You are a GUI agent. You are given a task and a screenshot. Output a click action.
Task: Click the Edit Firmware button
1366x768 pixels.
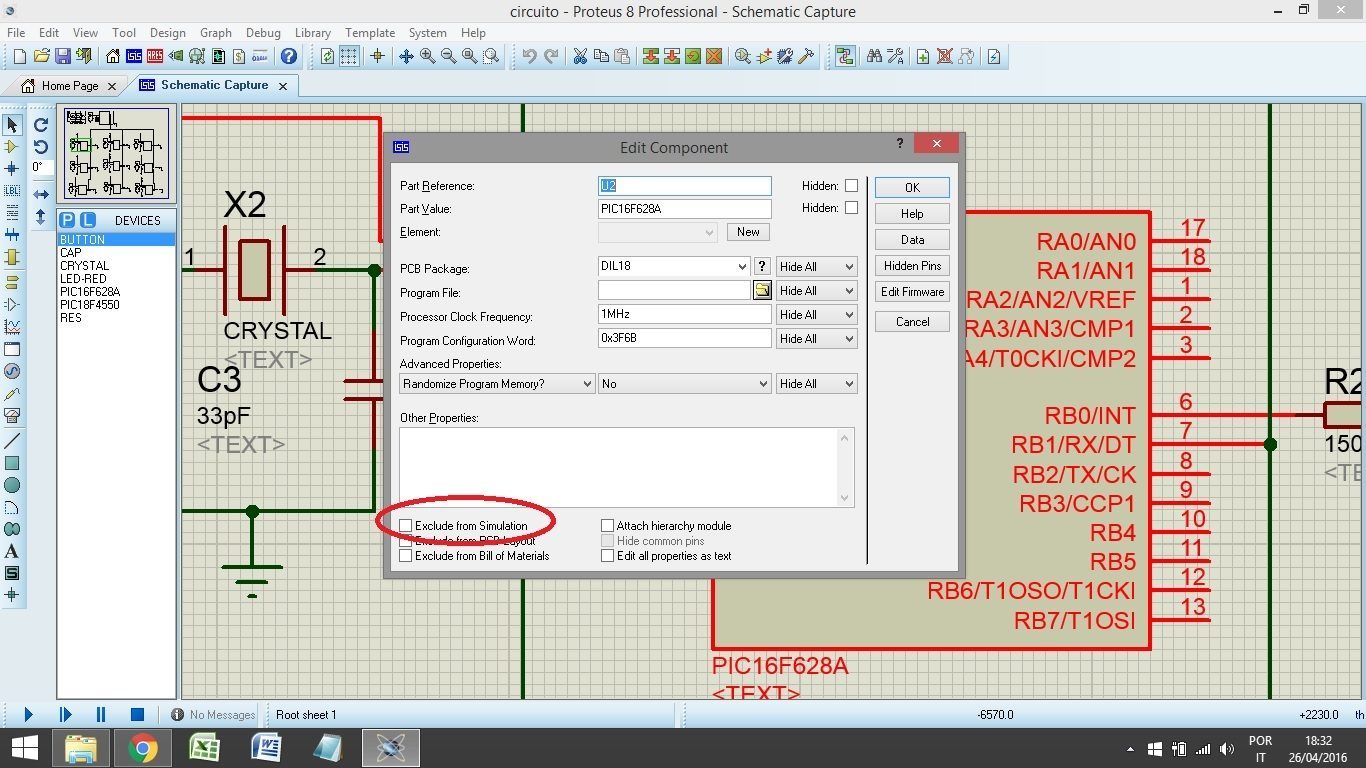(x=912, y=292)
